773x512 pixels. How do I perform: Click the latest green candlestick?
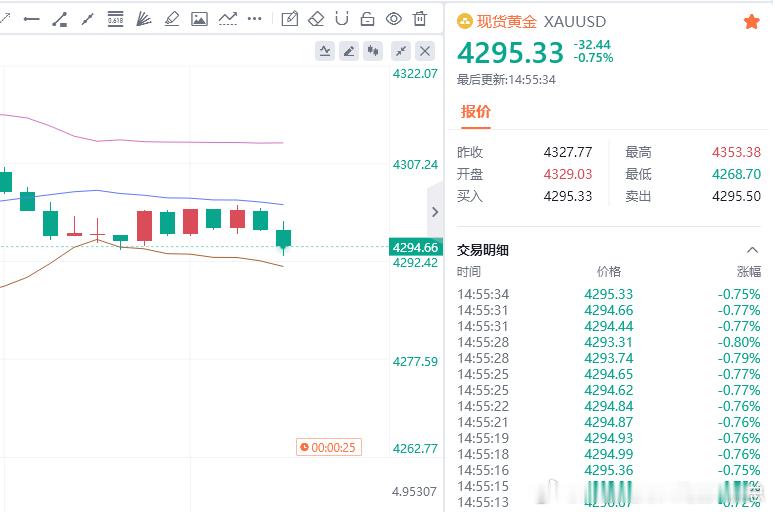point(283,239)
